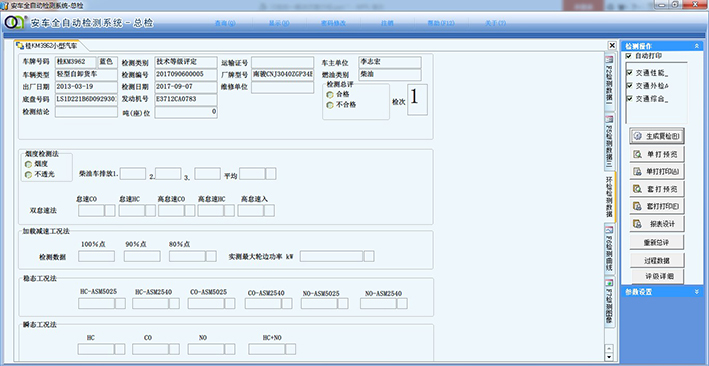The image size is (709, 366).
Task: Click the 厂牌型号 field
Action: click(x=283, y=75)
